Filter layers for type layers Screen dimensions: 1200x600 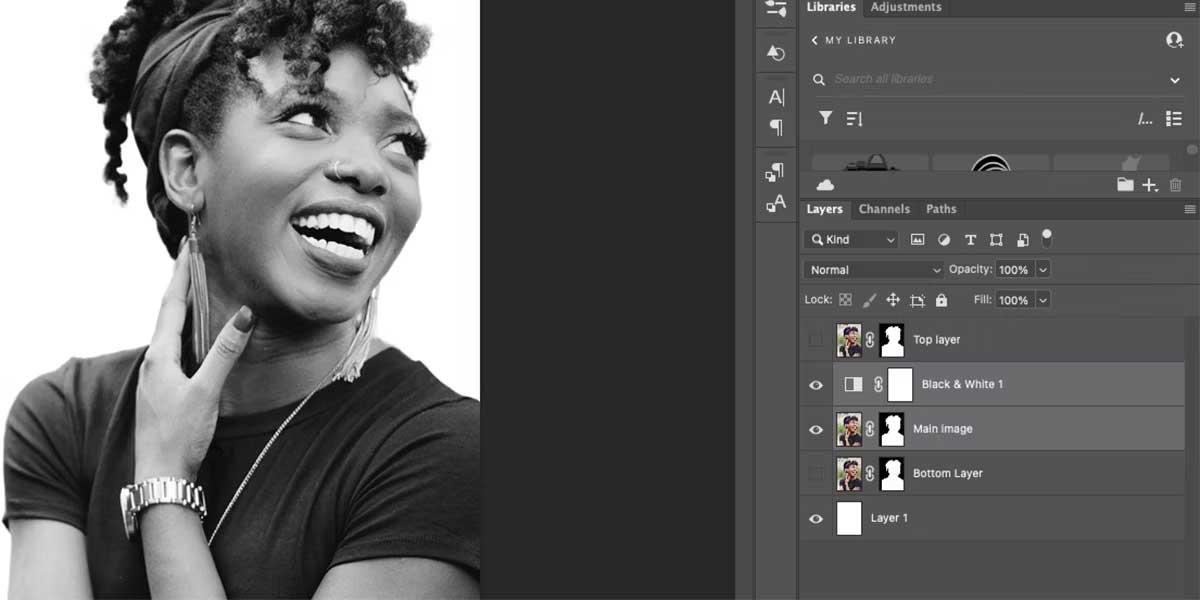(970, 240)
